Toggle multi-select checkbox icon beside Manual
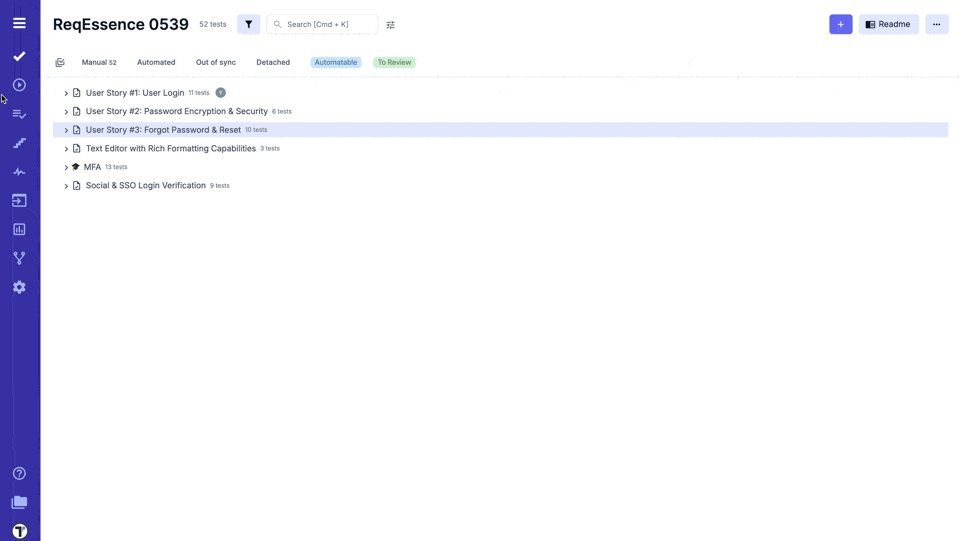The width and height of the screenshot is (960, 541). point(60,63)
